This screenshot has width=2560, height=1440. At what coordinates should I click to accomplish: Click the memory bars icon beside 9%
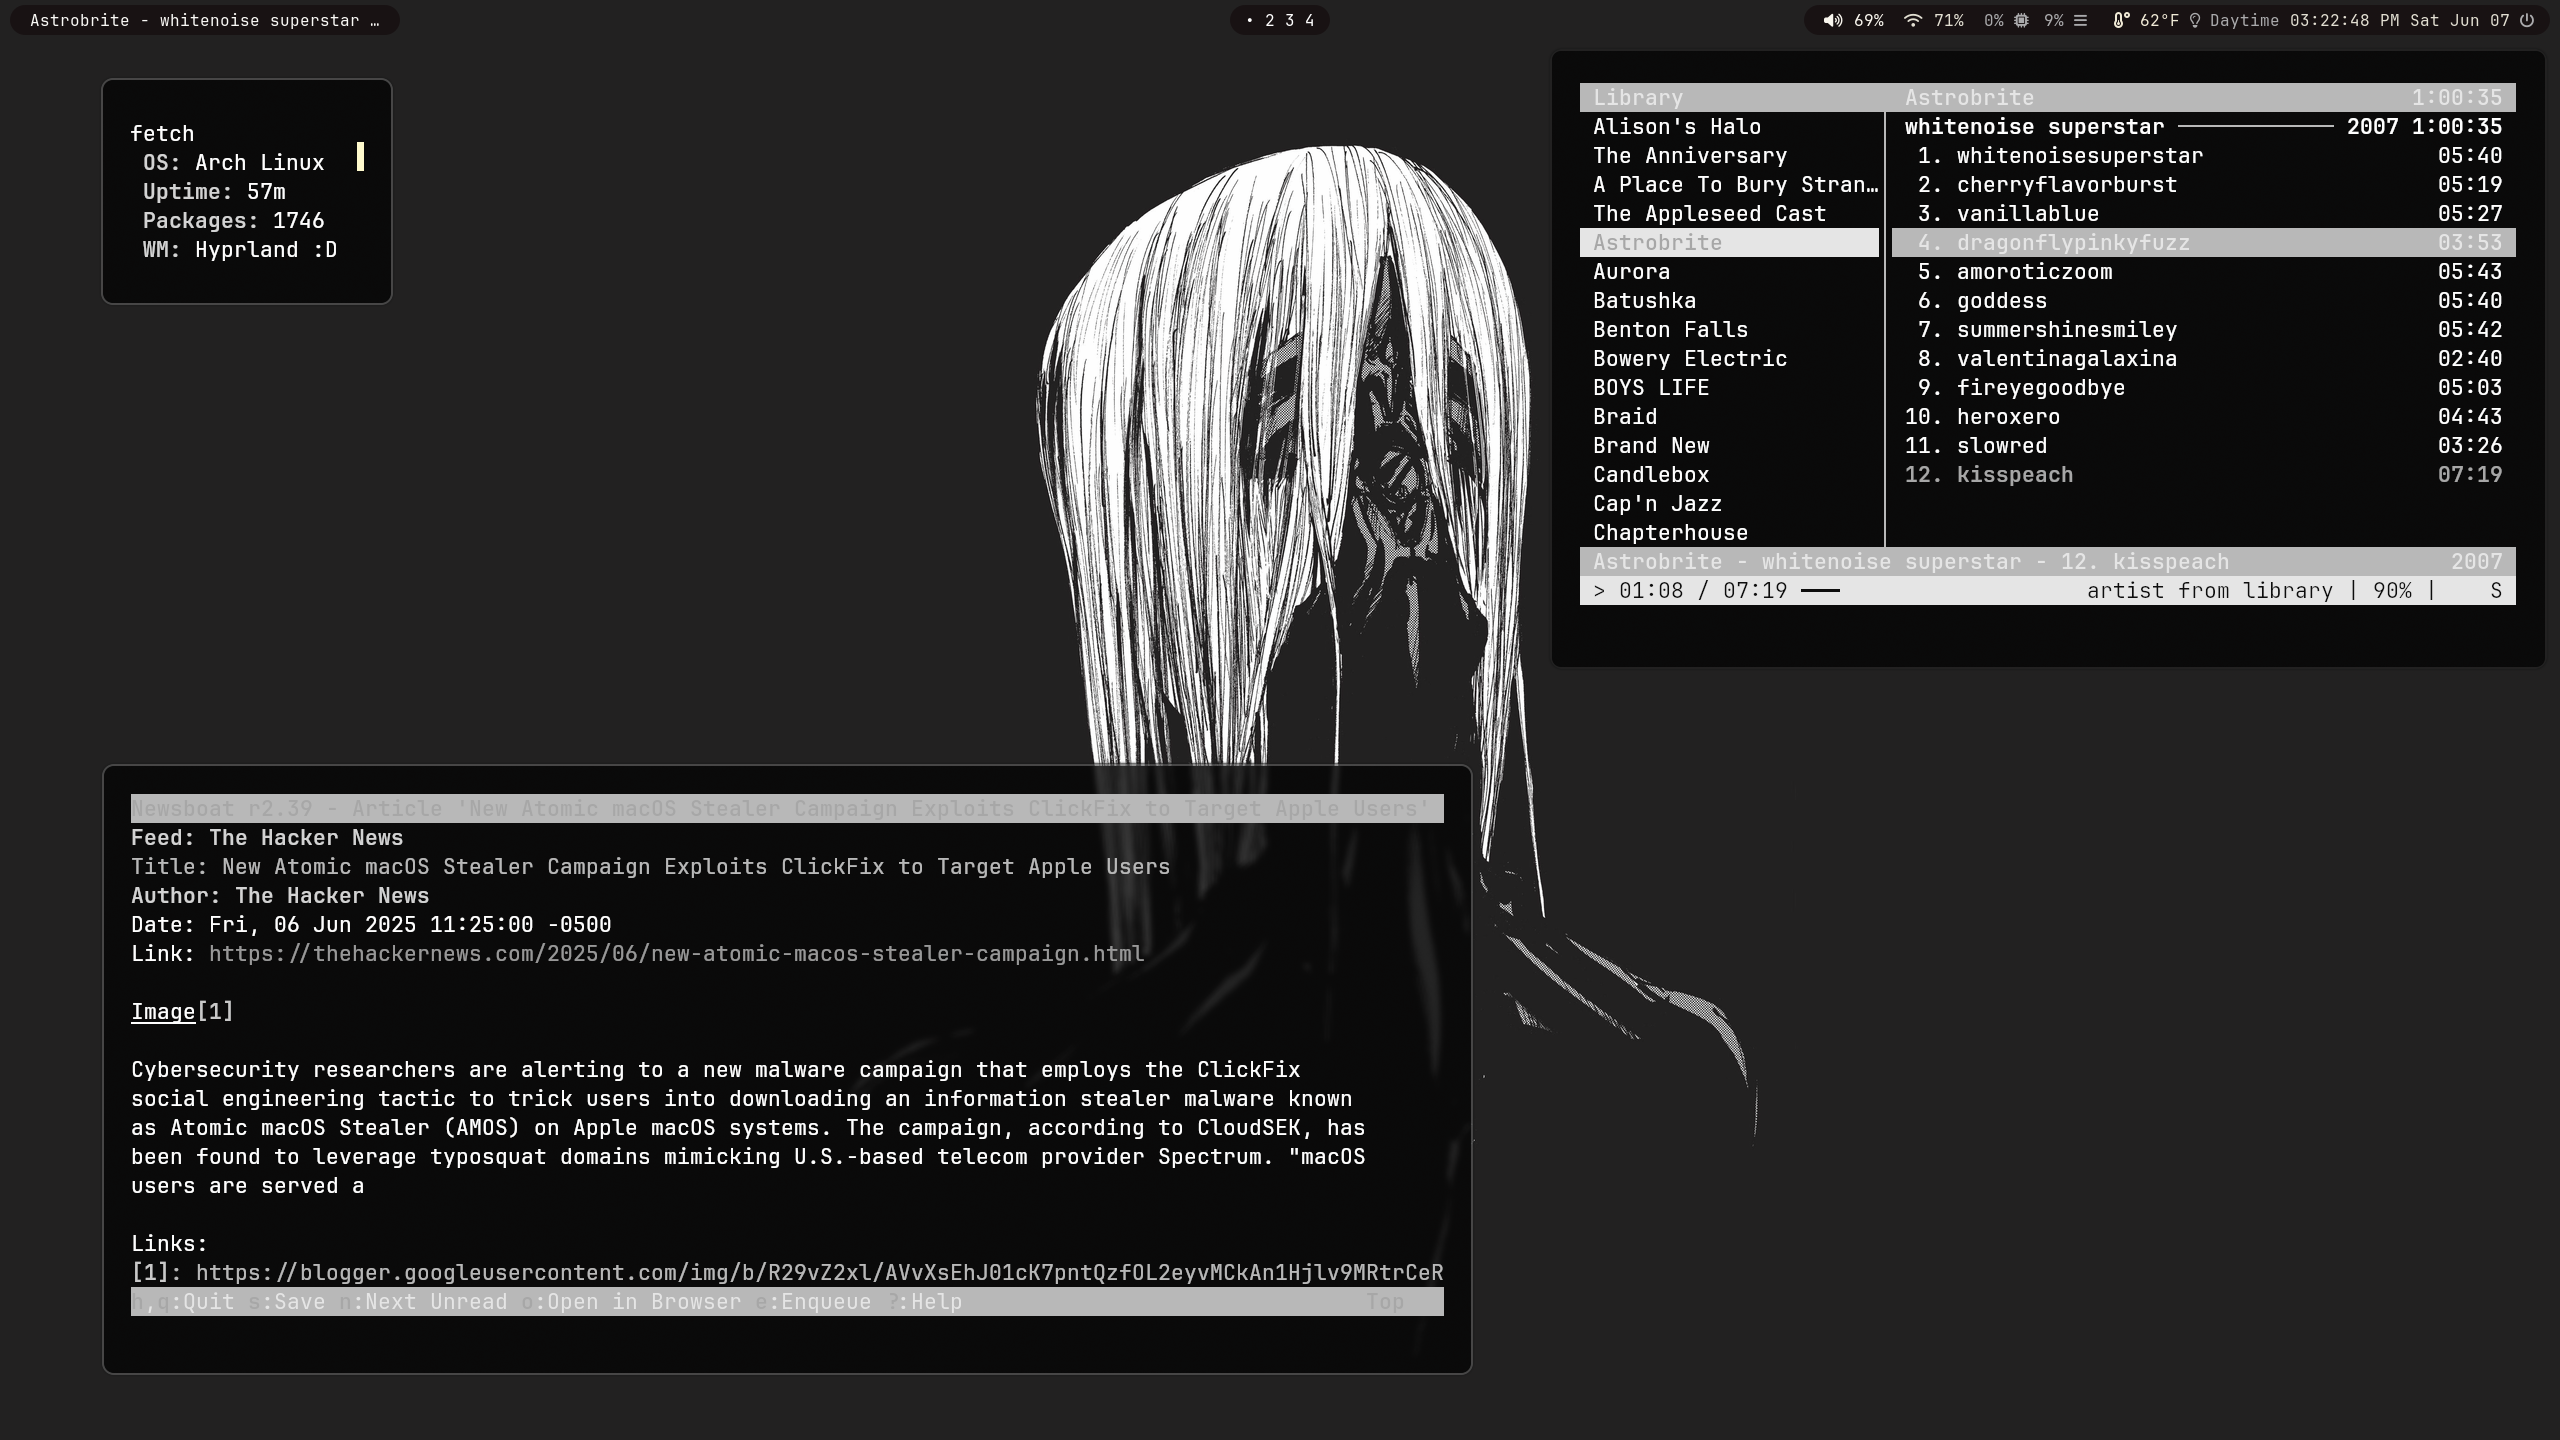coord(2081,20)
